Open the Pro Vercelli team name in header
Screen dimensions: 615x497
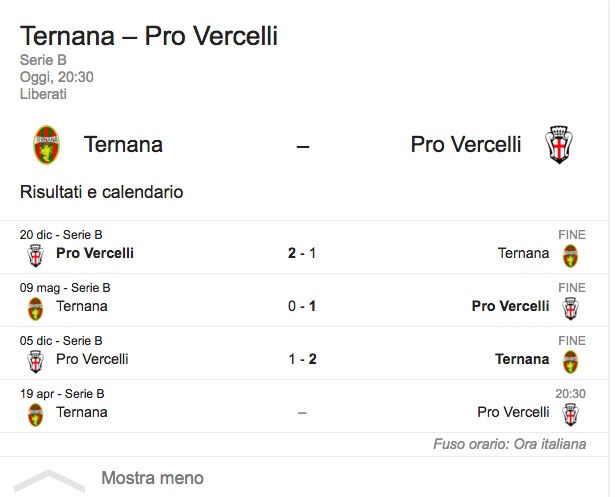466,145
